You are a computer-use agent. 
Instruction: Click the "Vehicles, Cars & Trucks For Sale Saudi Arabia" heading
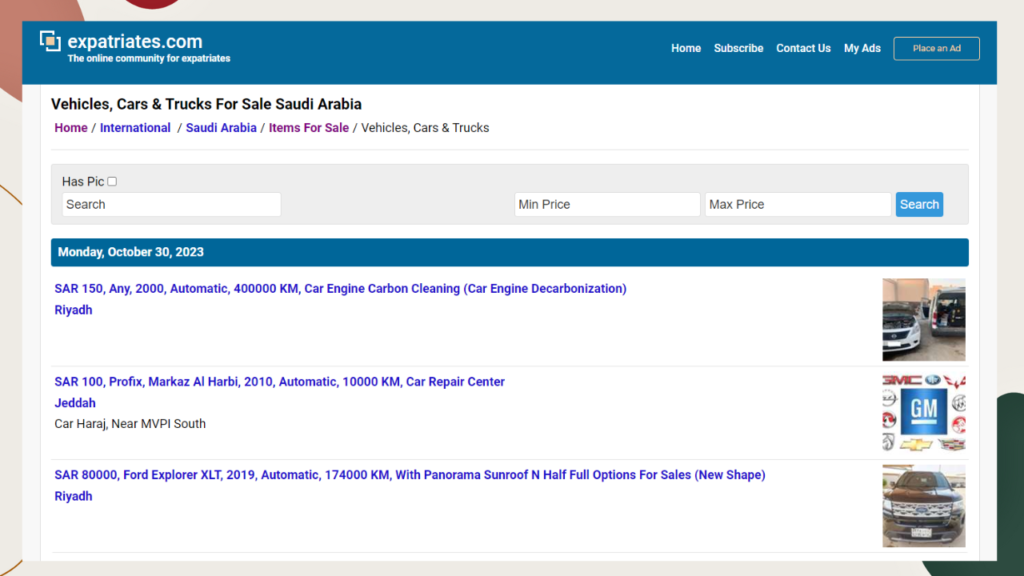[x=206, y=104]
